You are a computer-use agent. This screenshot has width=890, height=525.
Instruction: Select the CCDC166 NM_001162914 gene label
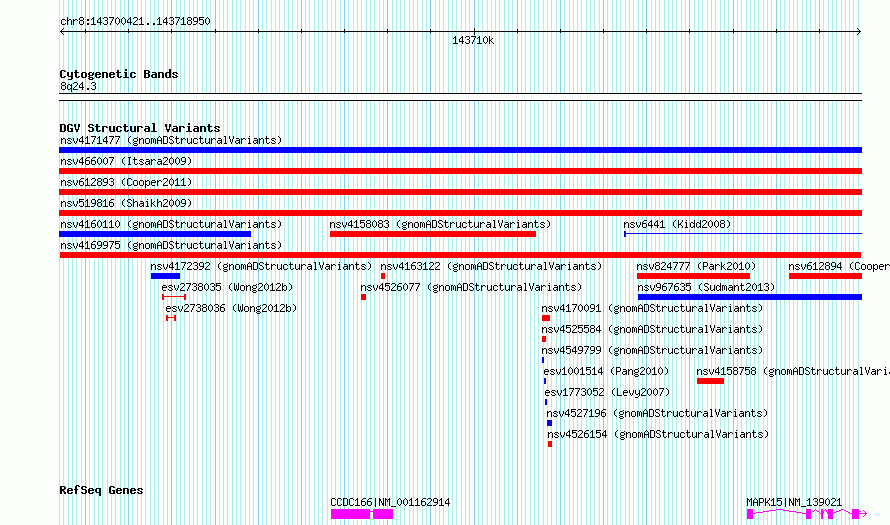tap(390, 502)
